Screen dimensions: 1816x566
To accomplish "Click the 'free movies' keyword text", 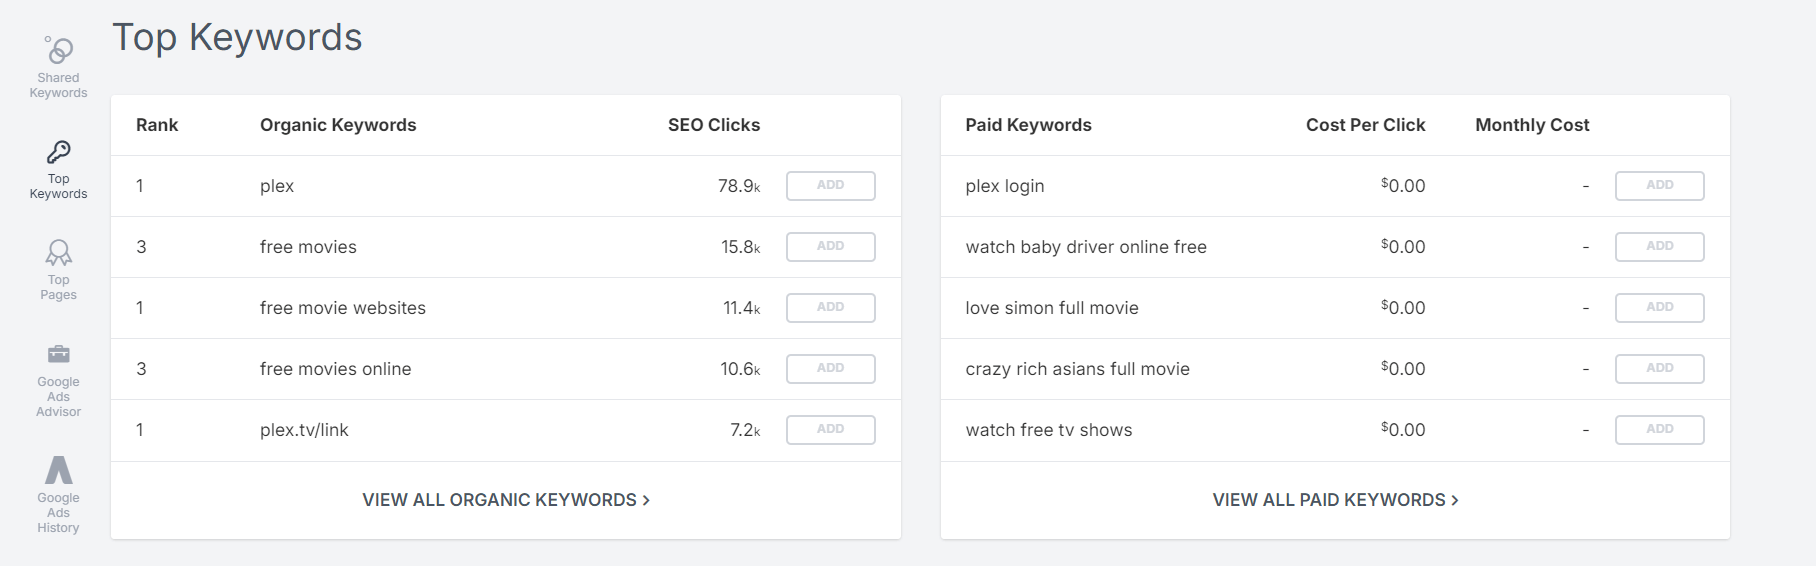I will pos(308,247).
